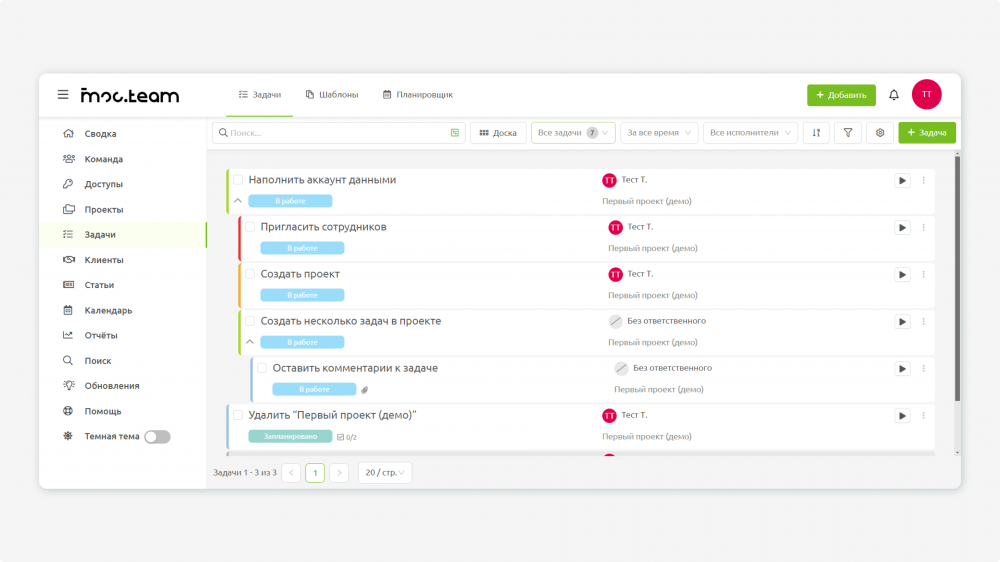Screen dimensions: 1000x562
Task: Open task list settings gear
Action: pyautogui.click(x=879, y=133)
